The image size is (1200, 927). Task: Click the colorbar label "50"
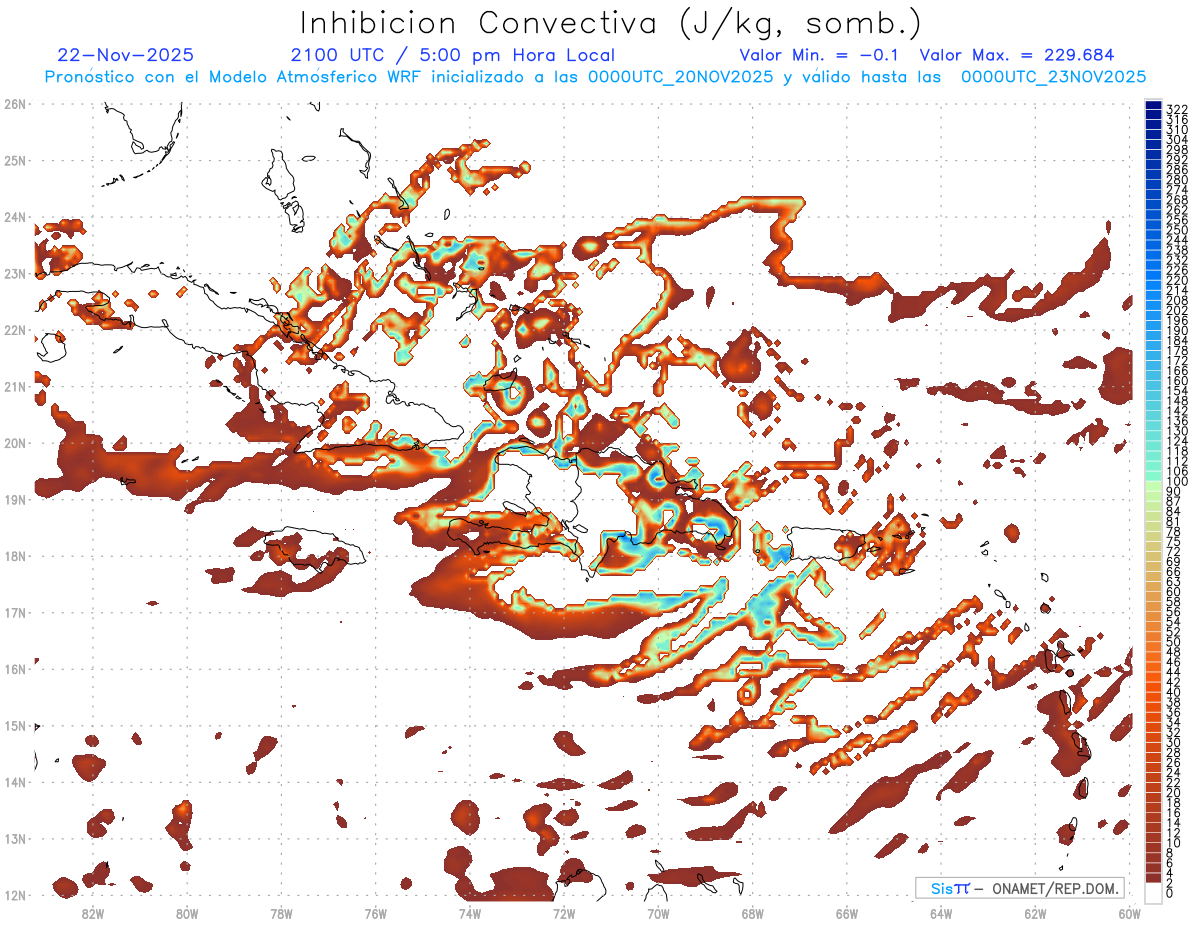(1174, 641)
